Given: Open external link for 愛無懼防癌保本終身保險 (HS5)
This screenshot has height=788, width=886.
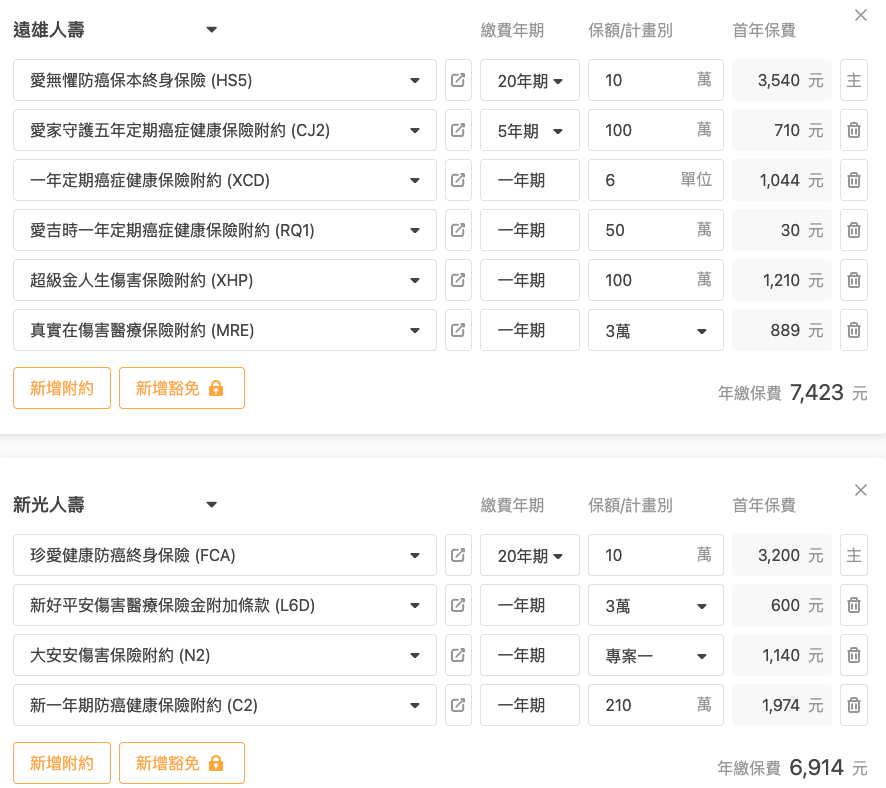Looking at the screenshot, I should tap(458, 80).
